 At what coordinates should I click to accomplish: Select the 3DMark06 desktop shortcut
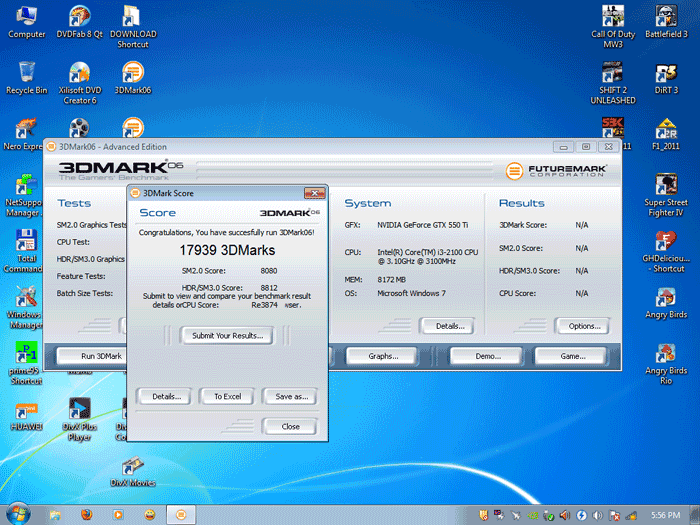pyautogui.click(x=133, y=78)
